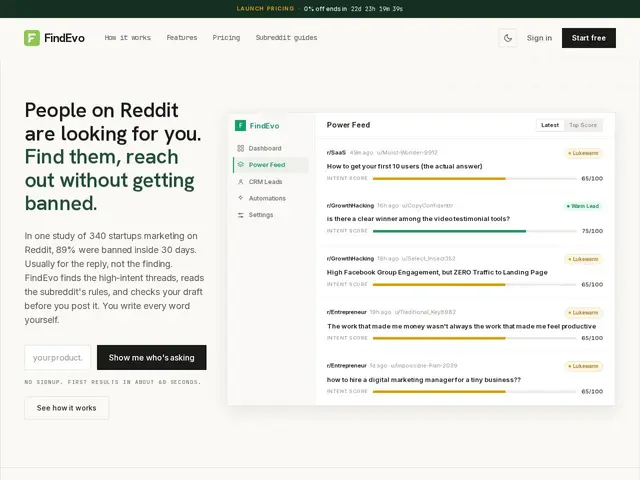Switch feed to the Top Score tab
The width and height of the screenshot is (640, 480).
click(x=583, y=125)
